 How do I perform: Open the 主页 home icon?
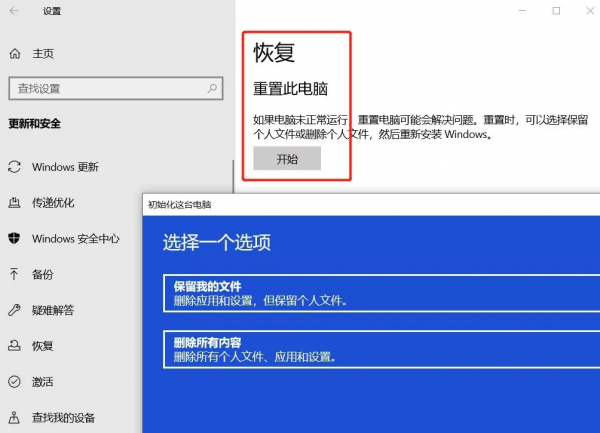click(x=15, y=54)
